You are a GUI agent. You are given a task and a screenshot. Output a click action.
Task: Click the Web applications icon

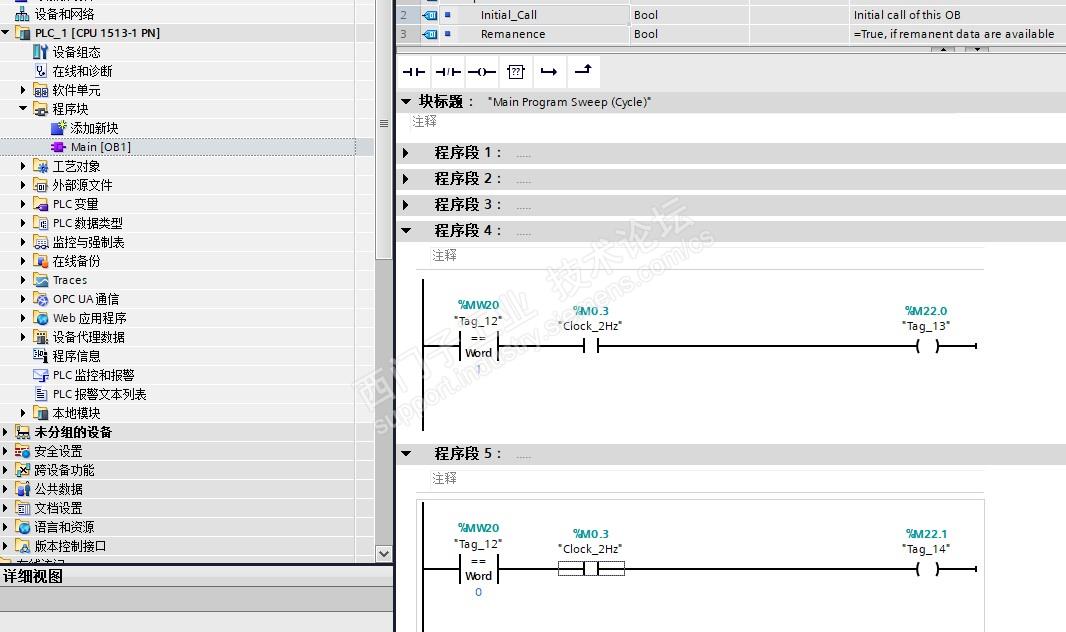(x=40, y=318)
